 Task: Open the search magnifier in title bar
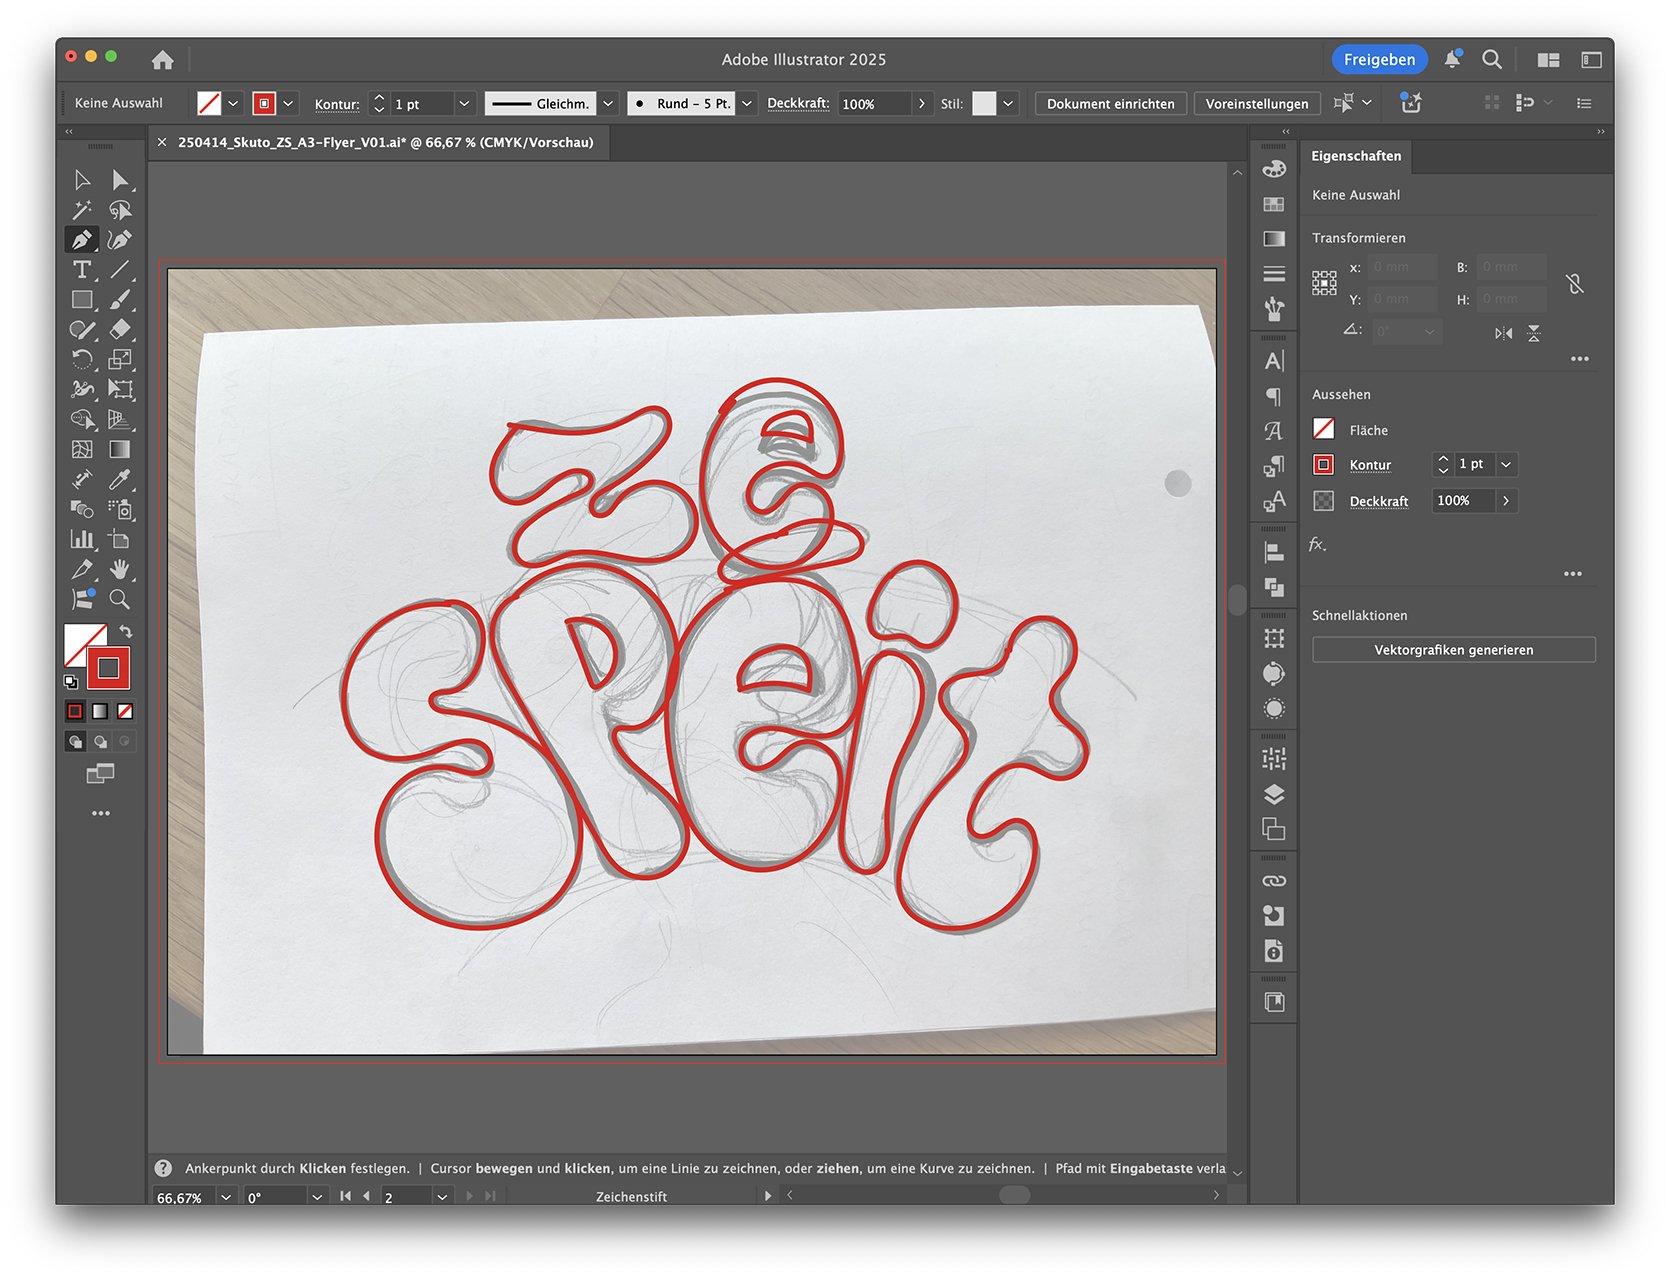tap(1492, 60)
